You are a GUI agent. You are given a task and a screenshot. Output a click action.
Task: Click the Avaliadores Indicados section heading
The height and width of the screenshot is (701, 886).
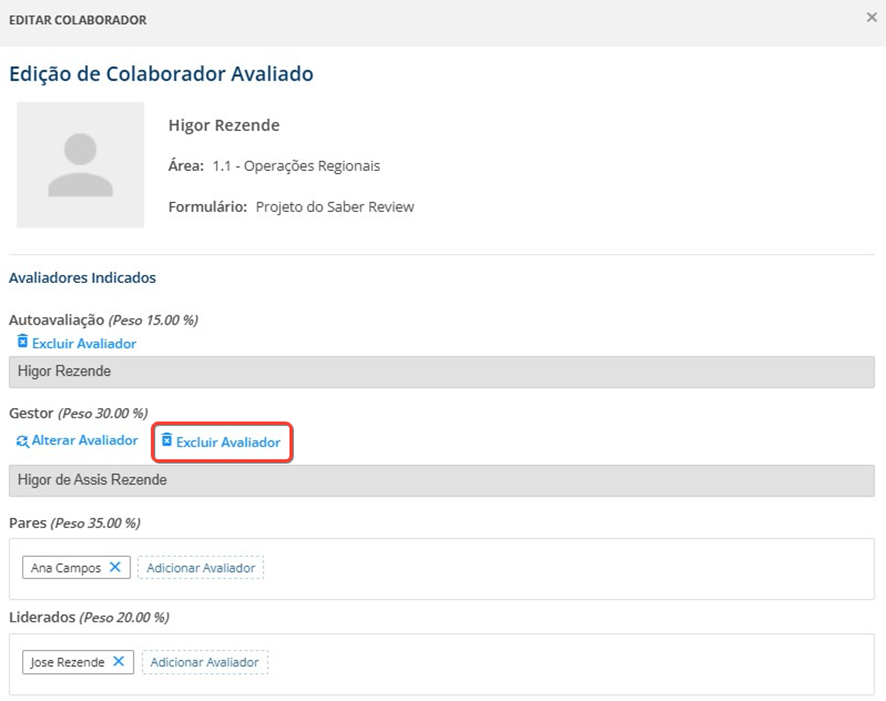[82, 277]
